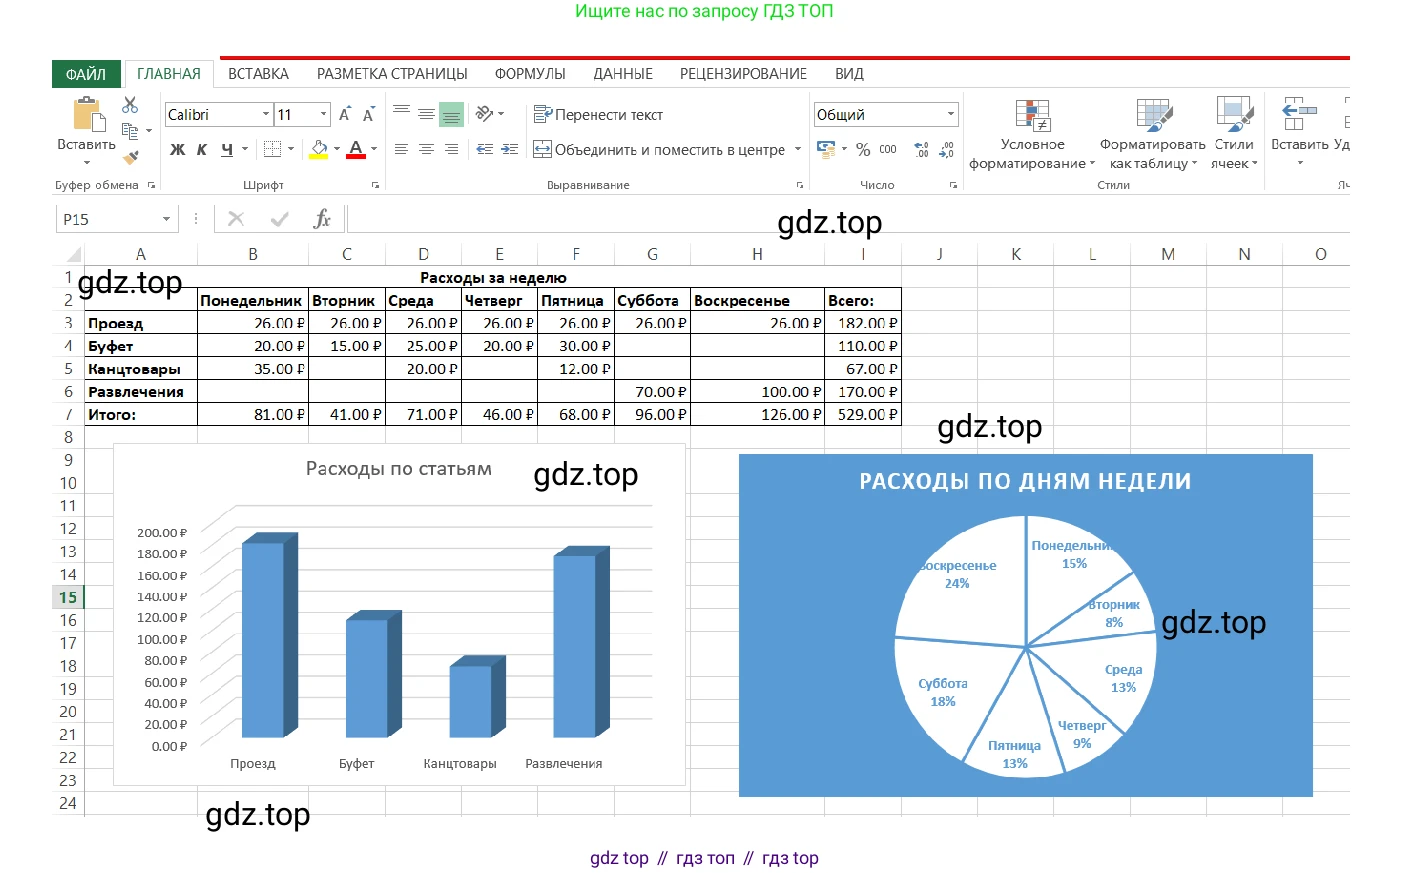Click the Paste (Вставить) clipboard icon

coord(89,115)
